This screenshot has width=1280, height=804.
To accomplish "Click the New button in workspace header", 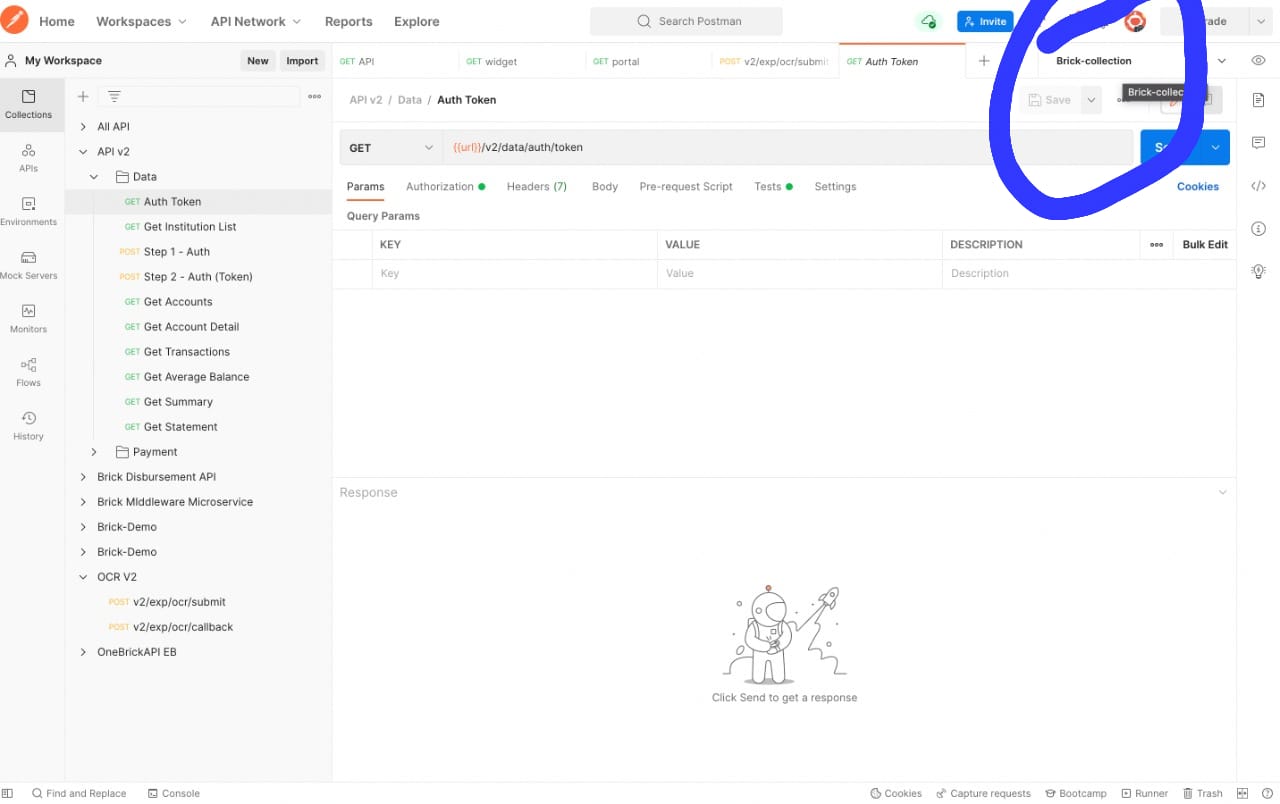I will [258, 61].
